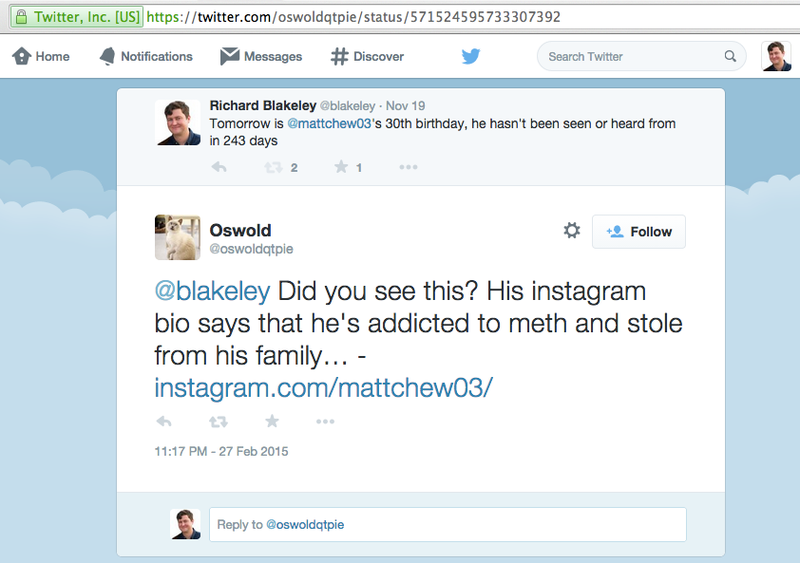This screenshot has height=563, width=800.
Task: Open the profile avatar menu in header
Action: coord(776,56)
